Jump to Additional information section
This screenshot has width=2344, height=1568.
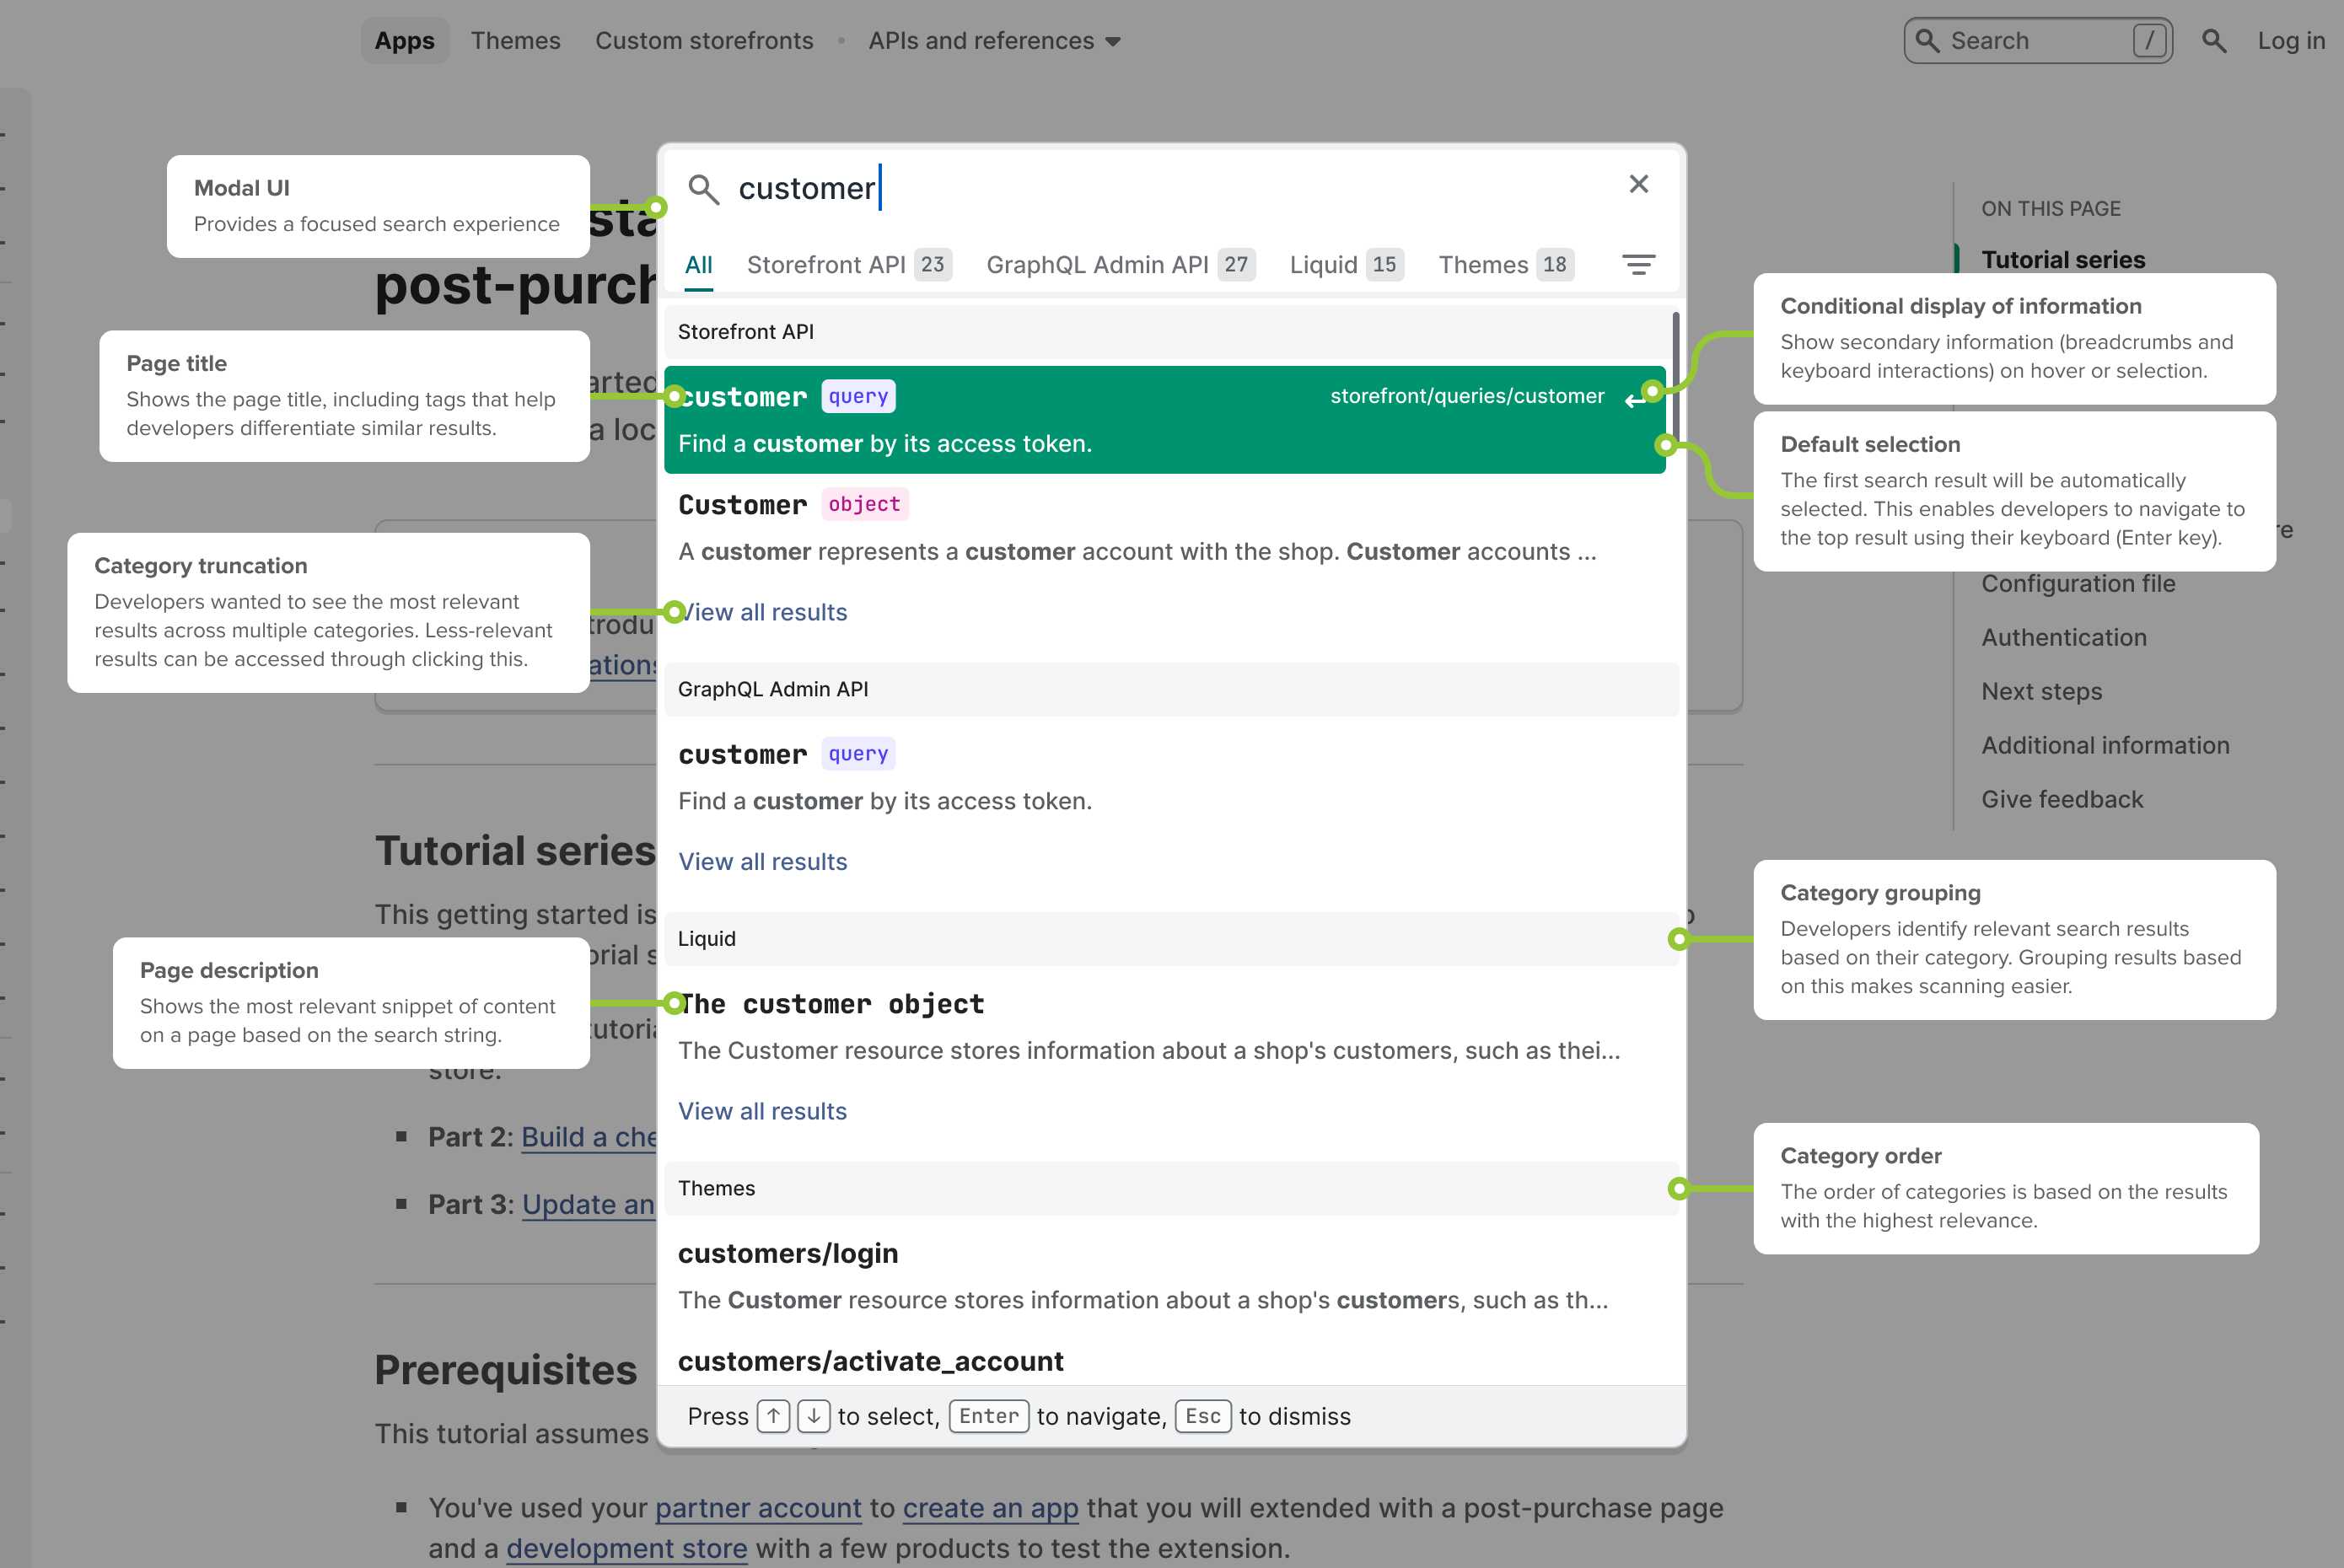(x=2105, y=746)
